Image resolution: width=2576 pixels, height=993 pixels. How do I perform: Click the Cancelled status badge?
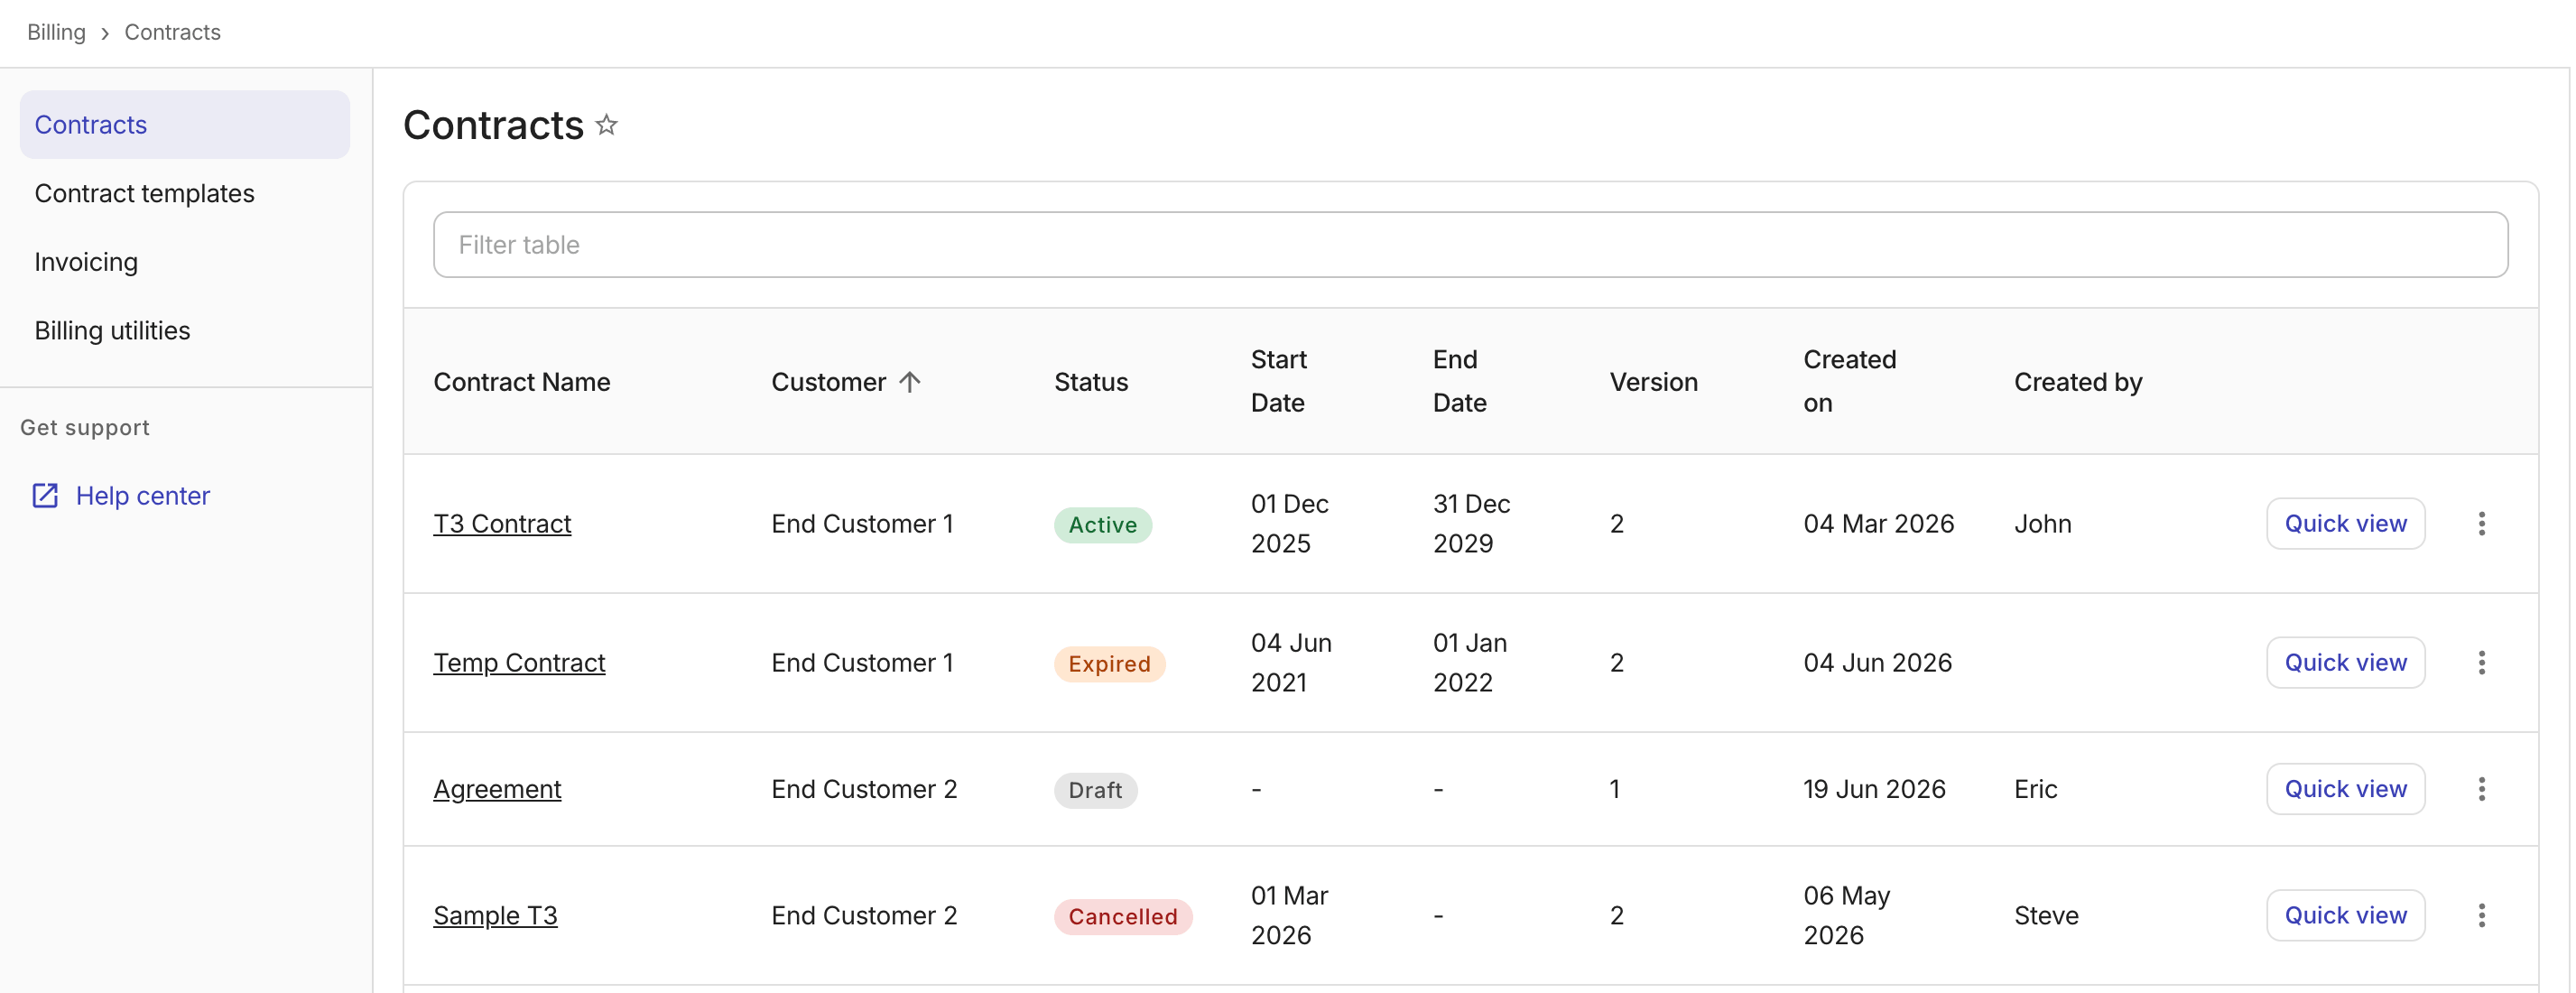click(x=1122, y=917)
